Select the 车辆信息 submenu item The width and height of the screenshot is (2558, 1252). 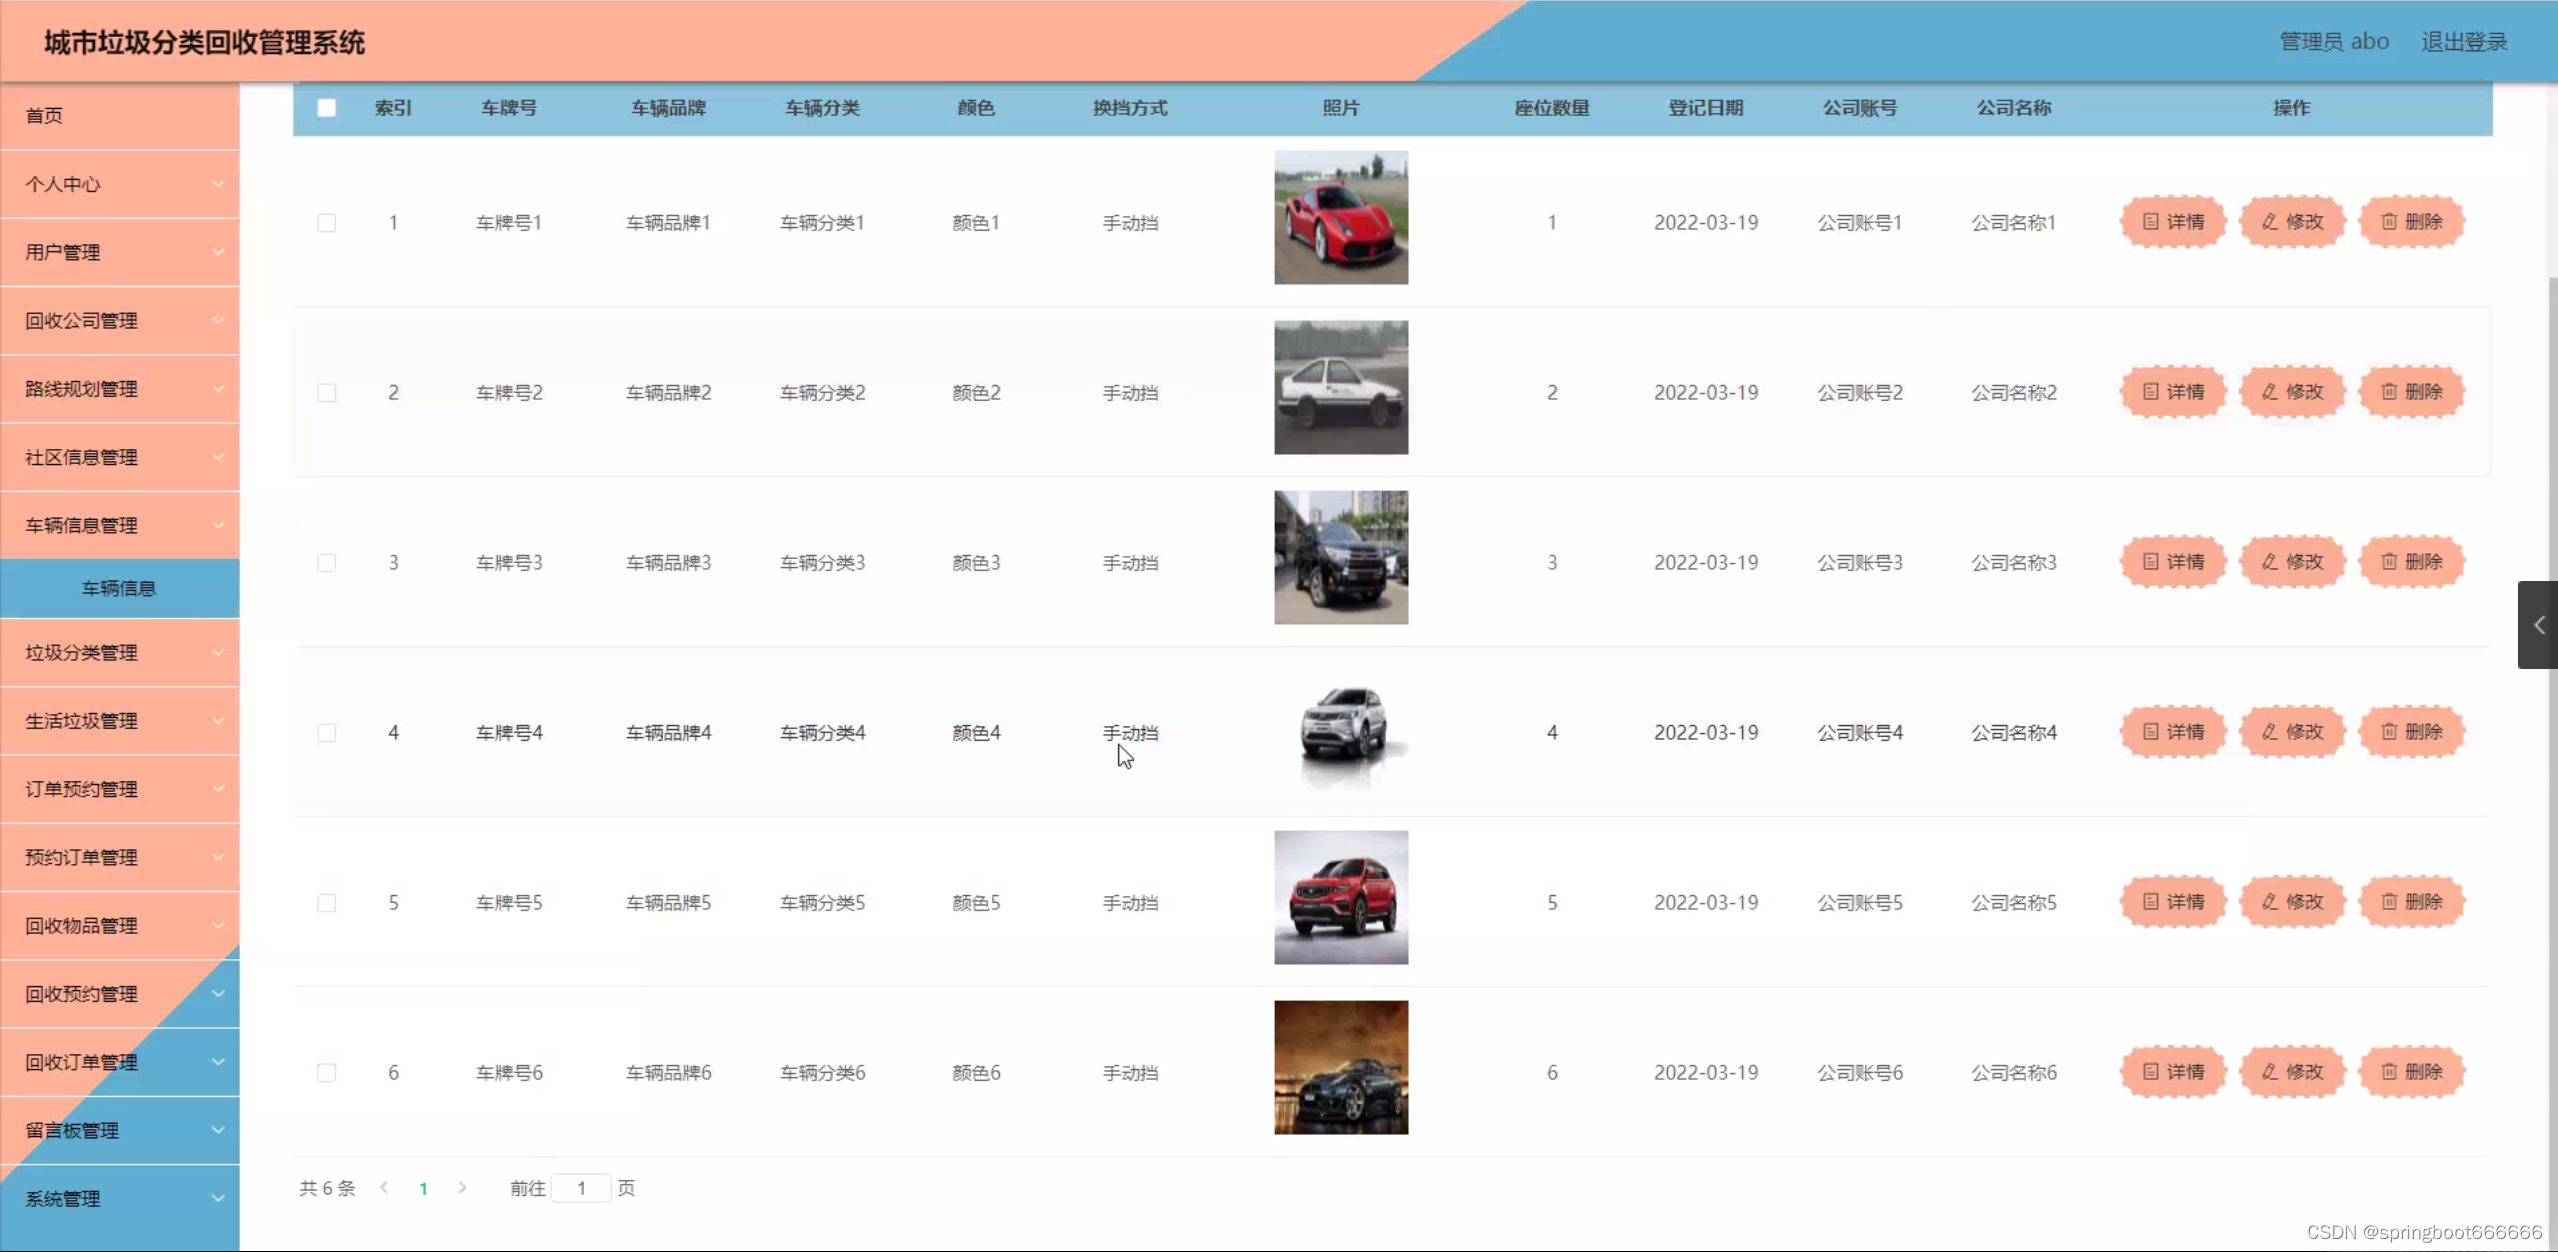120,588
